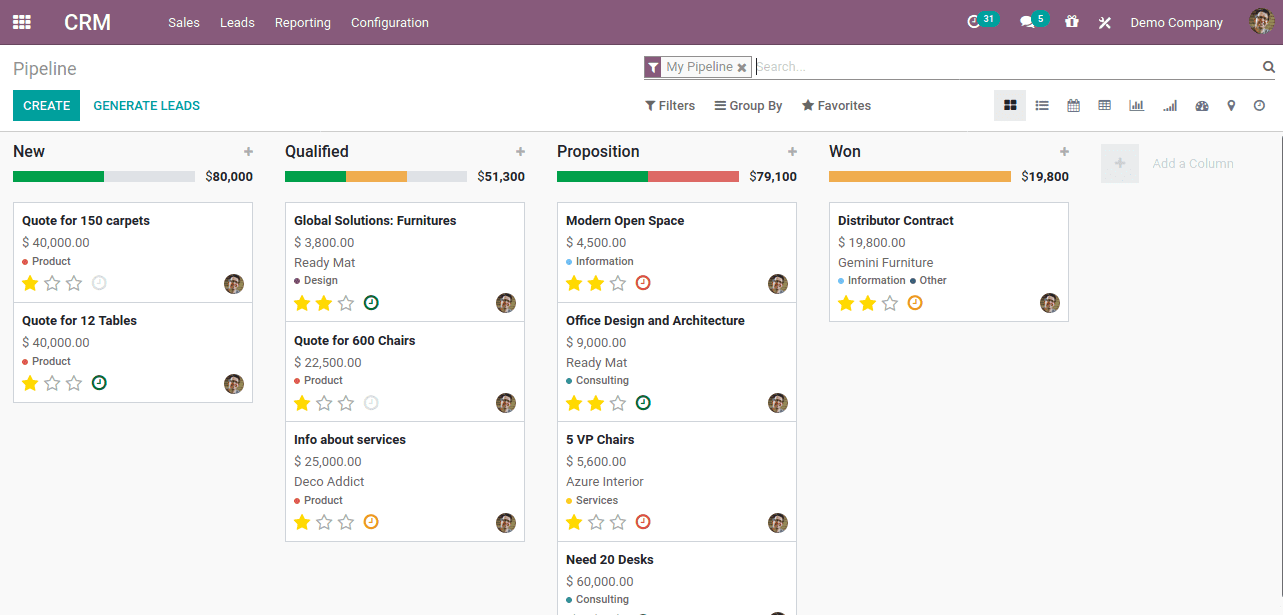Toggle third star on Office Design and Architecture
Screen dimensions: 1283x615
pos(618,403)
